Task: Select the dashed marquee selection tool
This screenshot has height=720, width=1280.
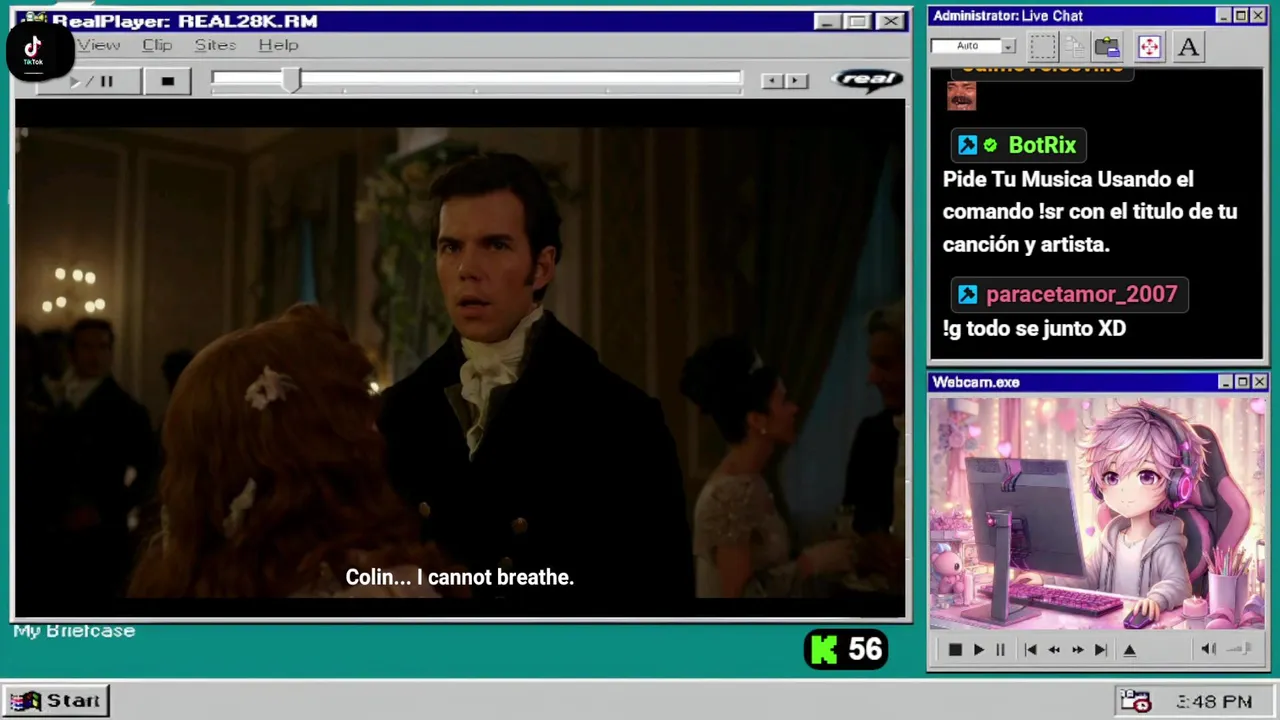Action: pos(1043,46)
